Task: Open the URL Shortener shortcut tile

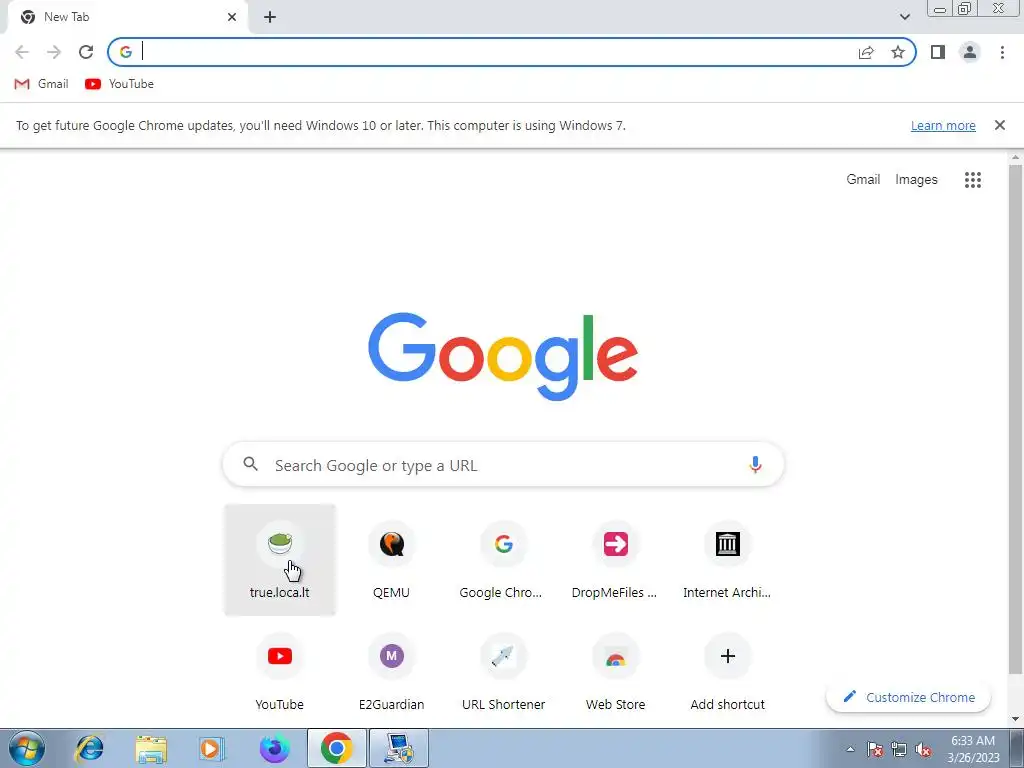Action: coord(504,671)
